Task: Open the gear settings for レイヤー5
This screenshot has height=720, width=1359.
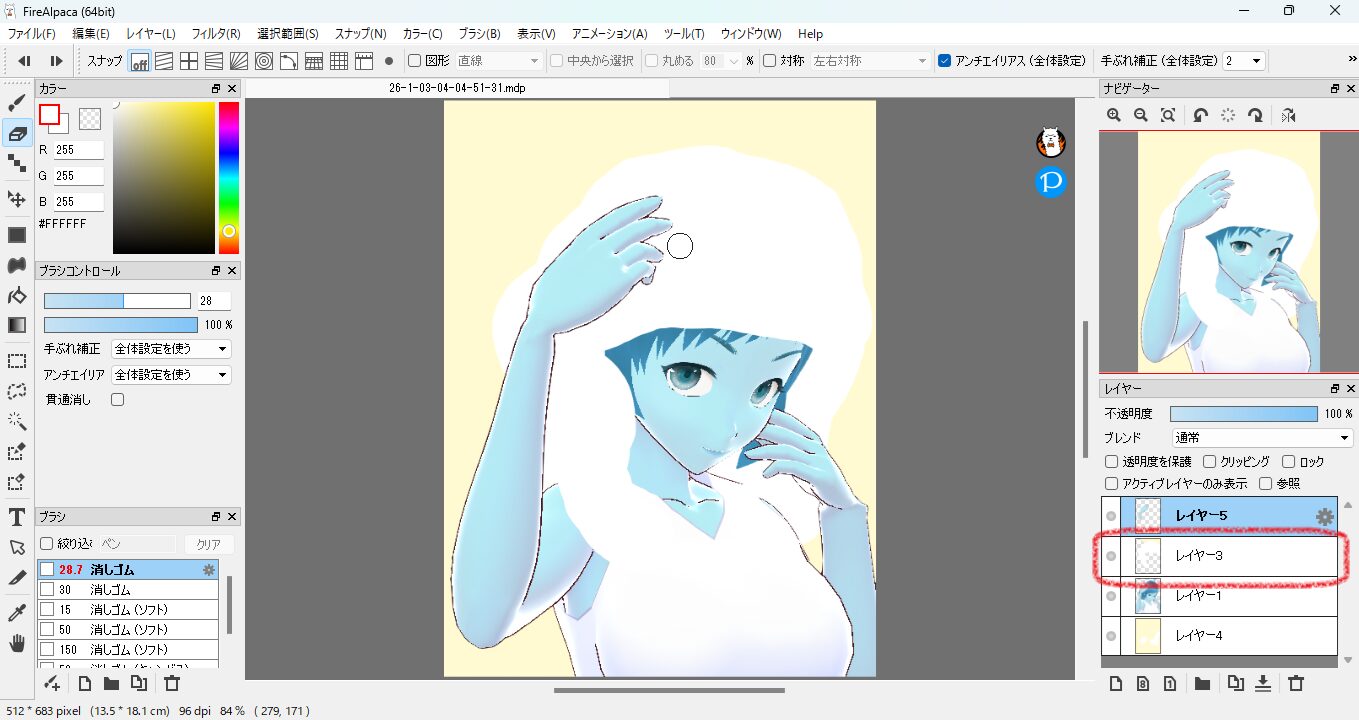Action: pyautogui.click(x=1324, y=516)
